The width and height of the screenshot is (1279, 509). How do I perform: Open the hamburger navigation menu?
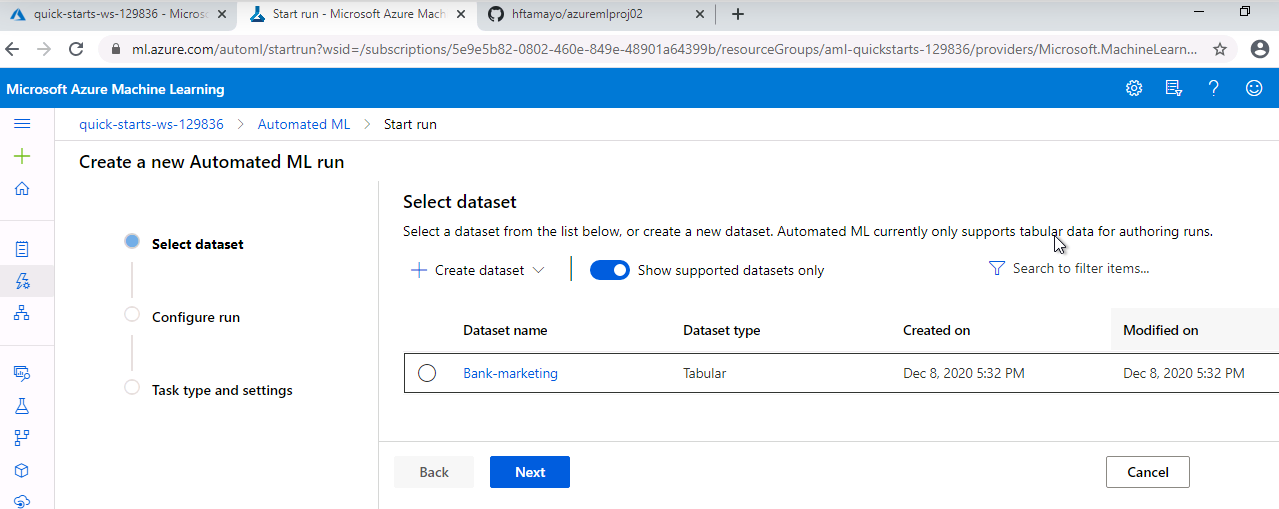pos(22,124)
